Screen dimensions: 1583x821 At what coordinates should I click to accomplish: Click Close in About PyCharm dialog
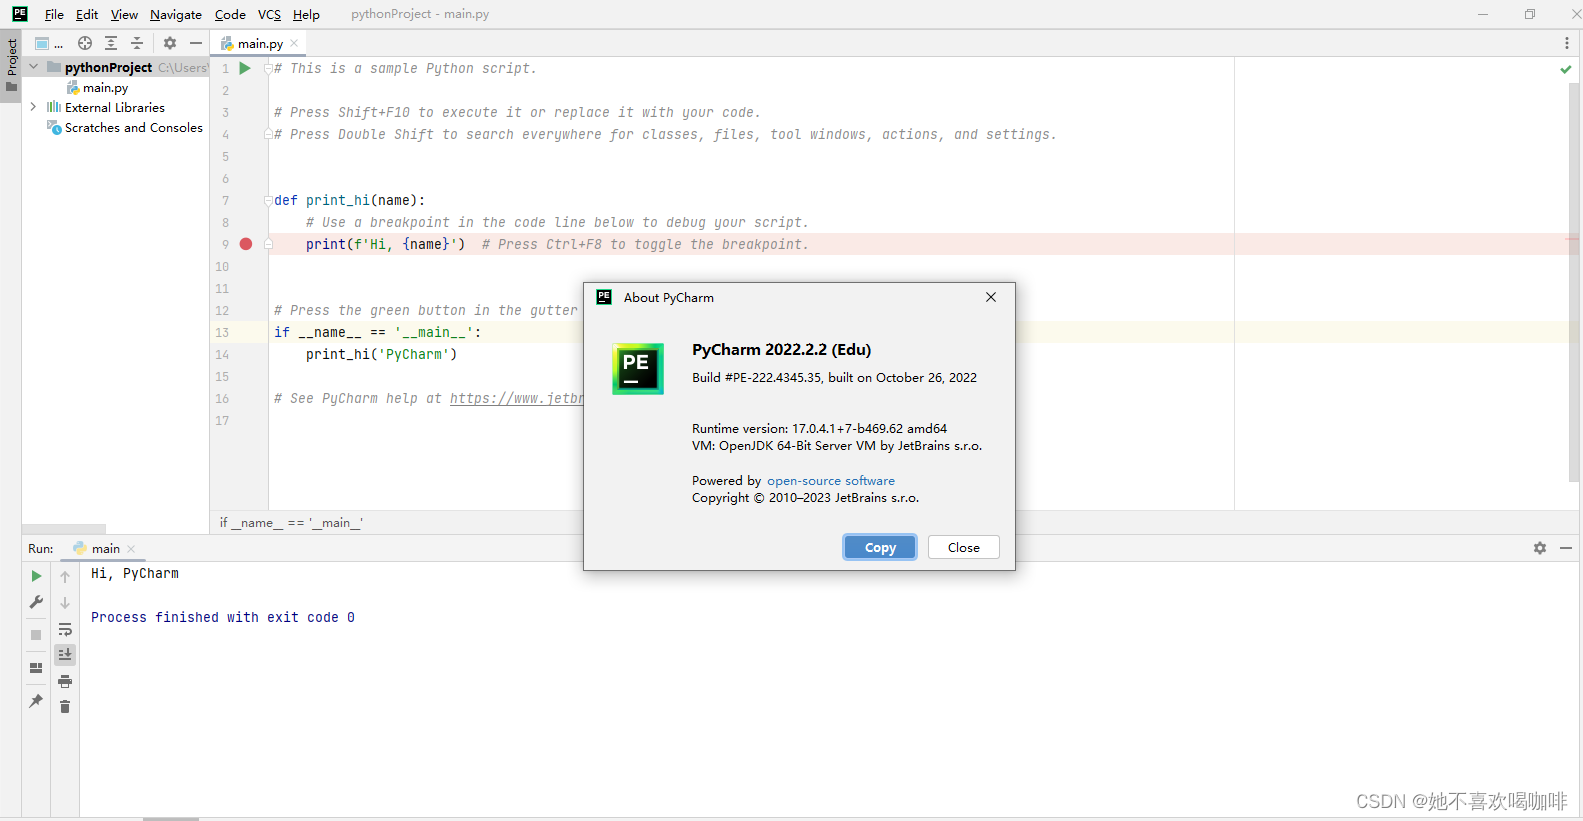964,548
